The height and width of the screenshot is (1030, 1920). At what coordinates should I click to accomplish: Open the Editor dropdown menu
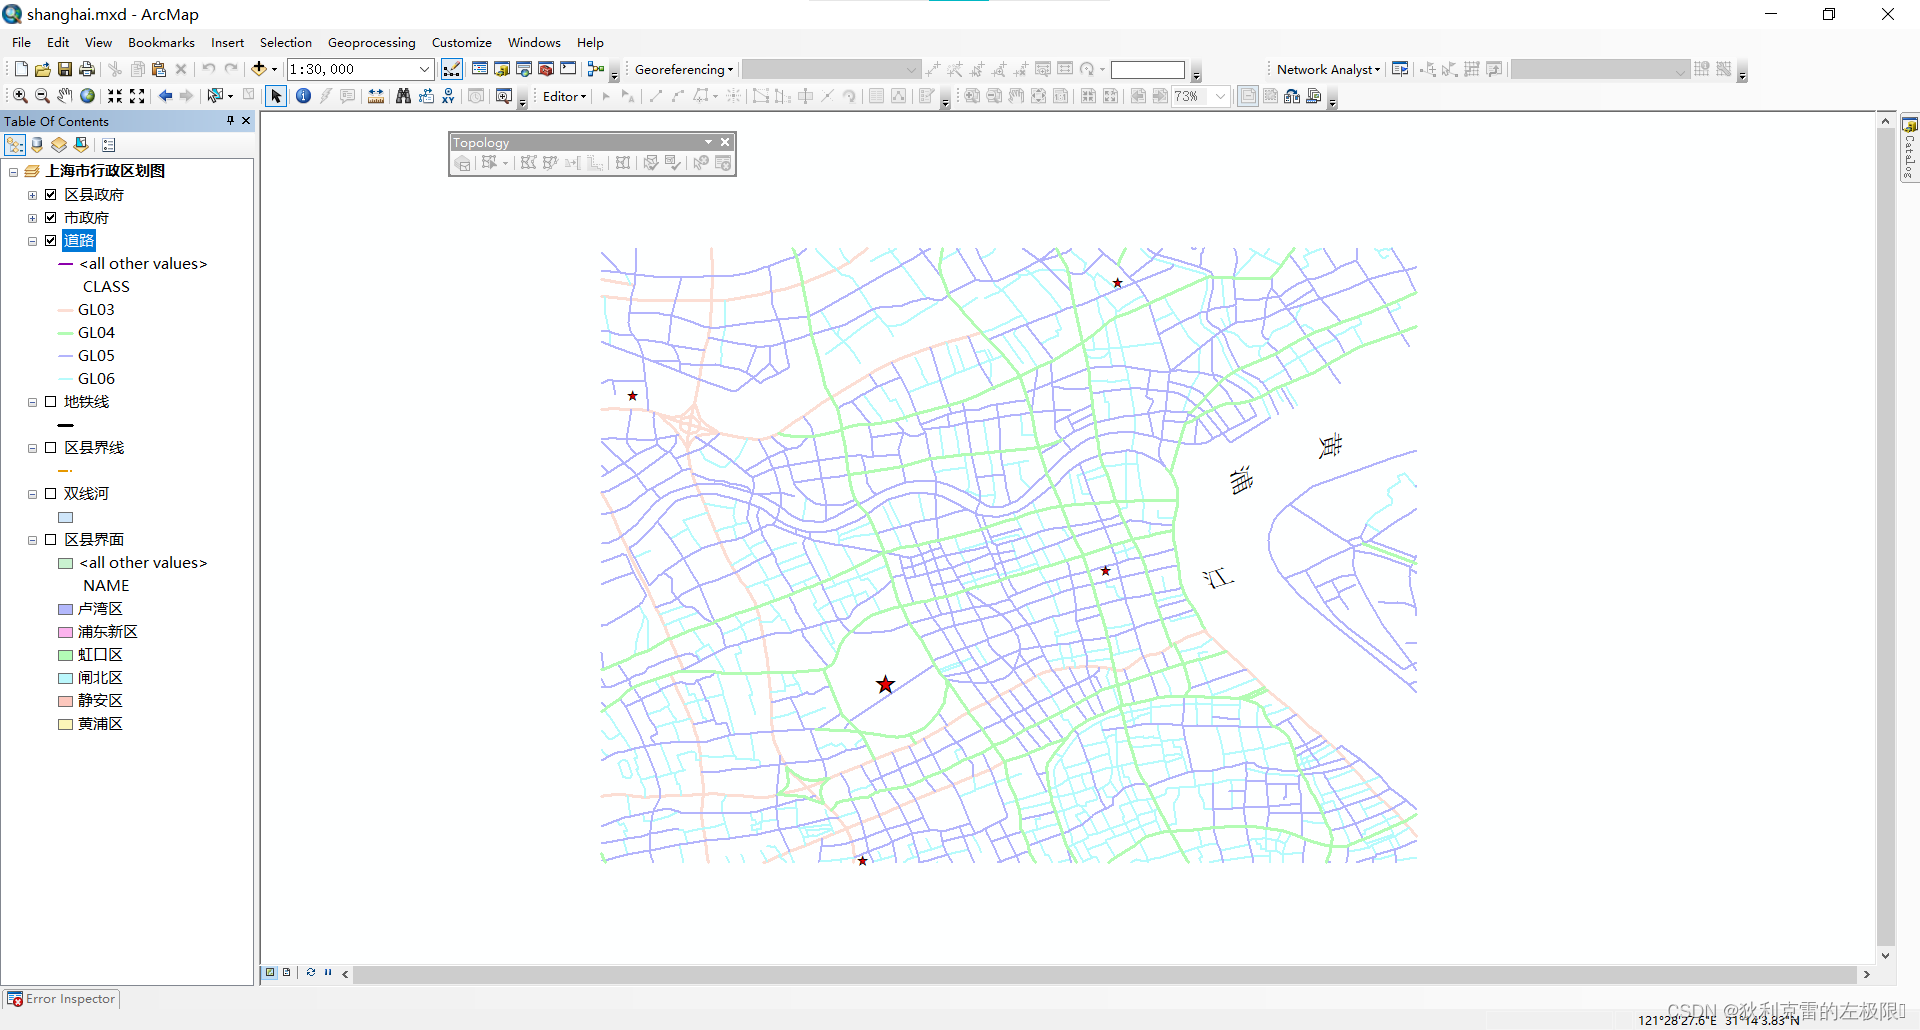tap(562, 96)
